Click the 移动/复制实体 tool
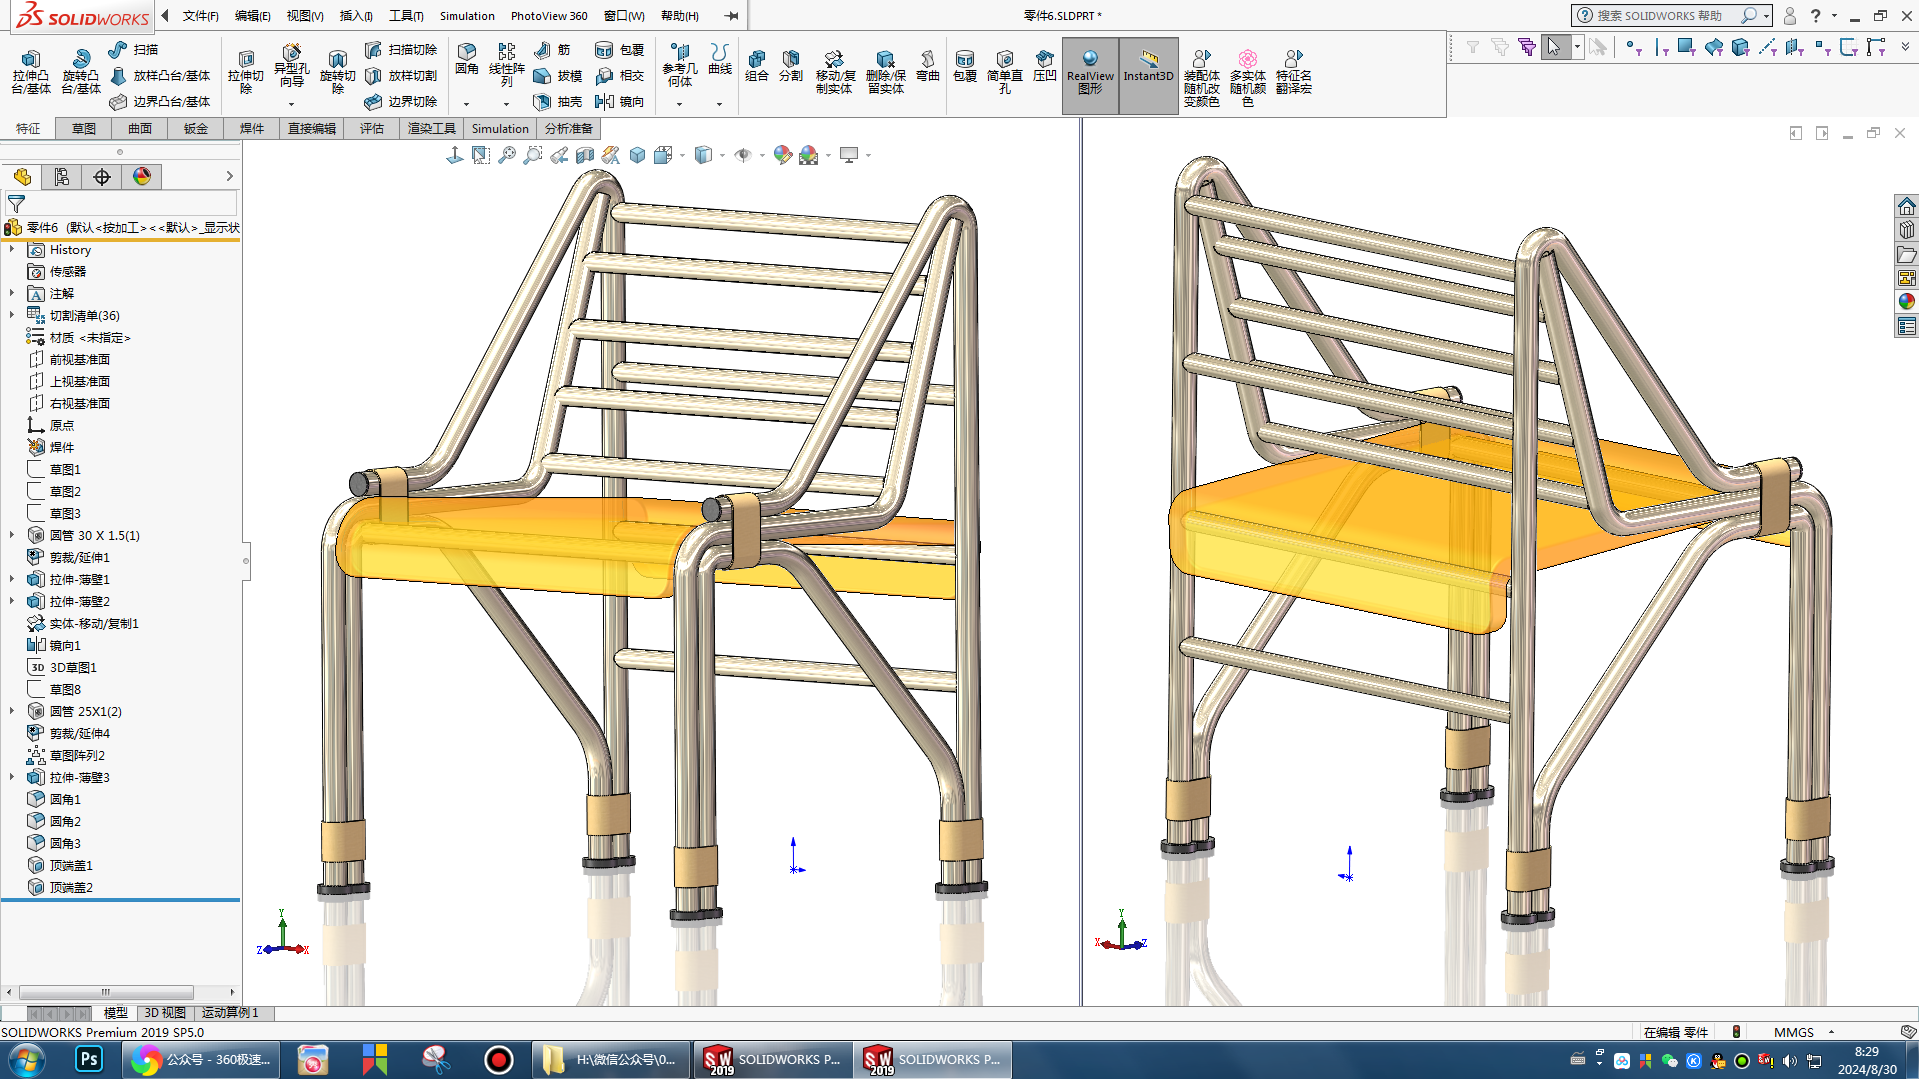 click(835, 71)
